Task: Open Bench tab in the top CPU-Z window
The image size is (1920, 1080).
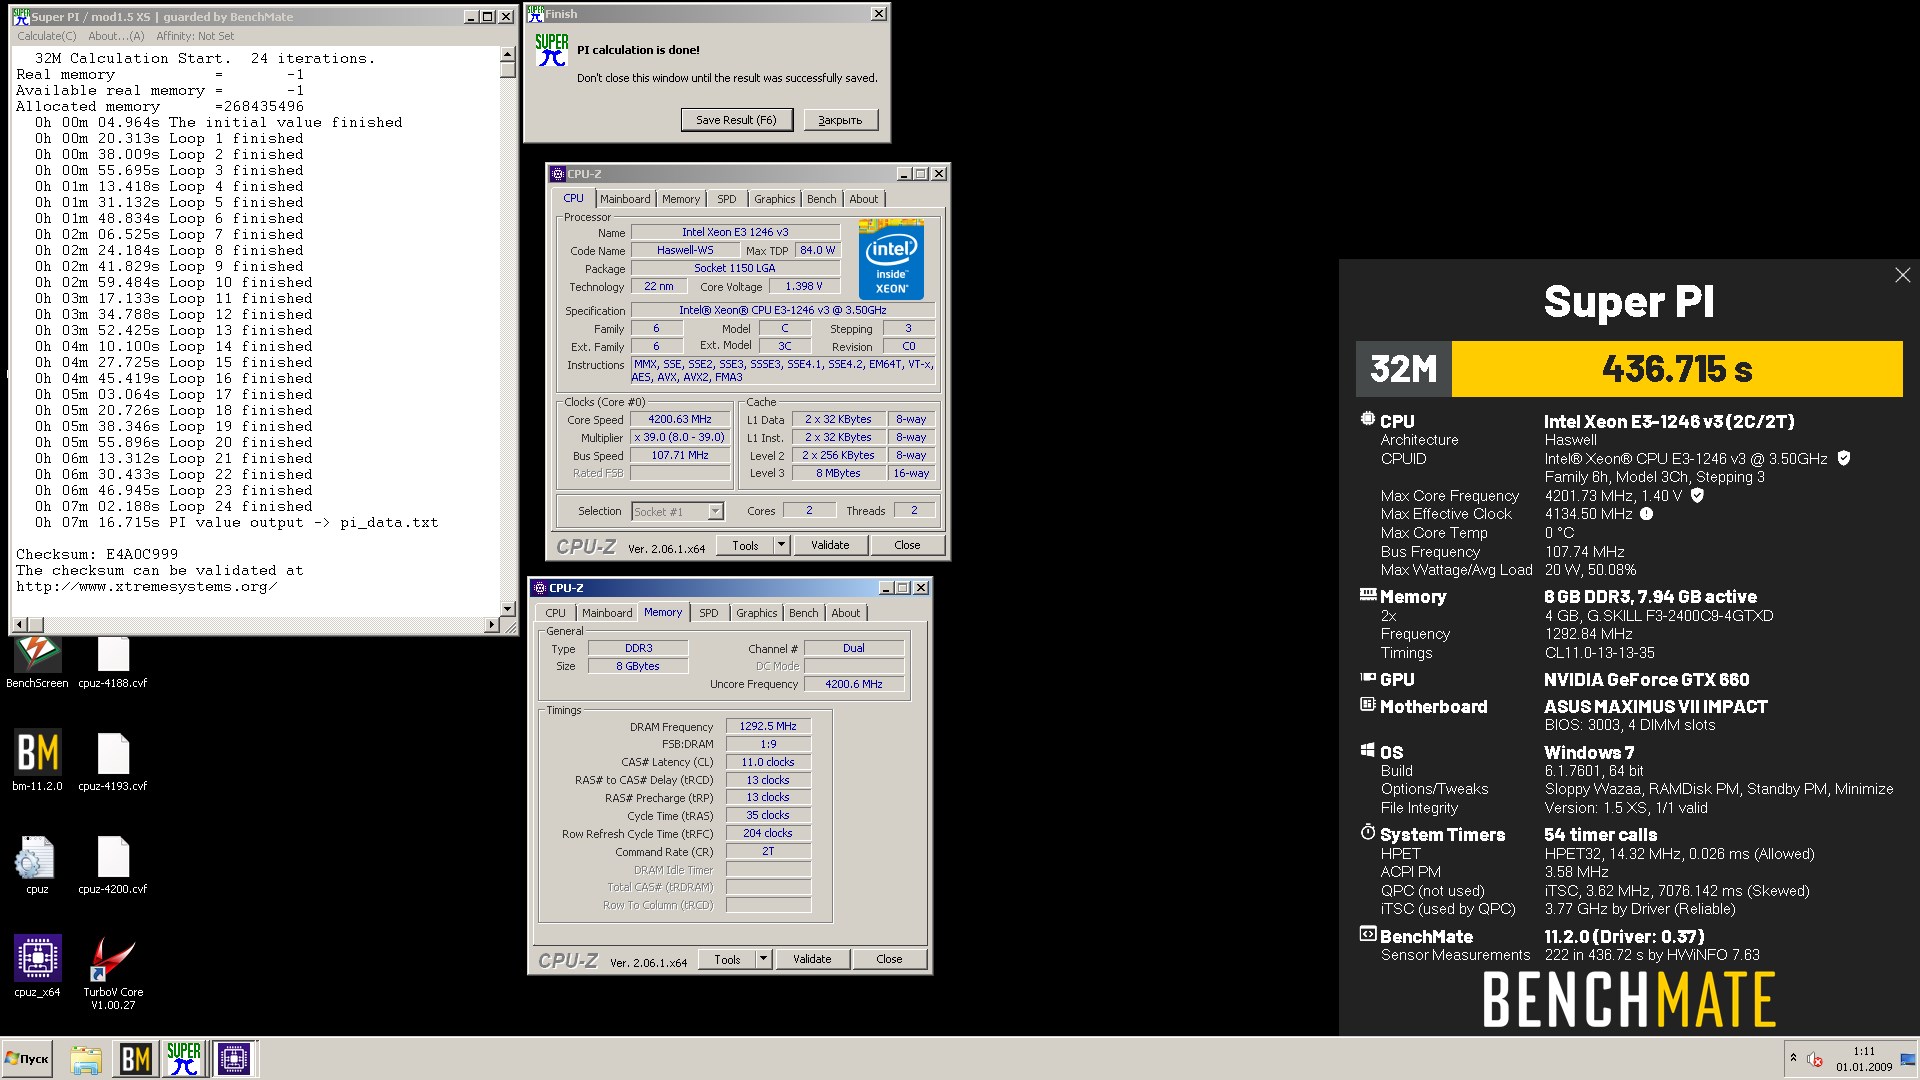Action: click(822, 199)
